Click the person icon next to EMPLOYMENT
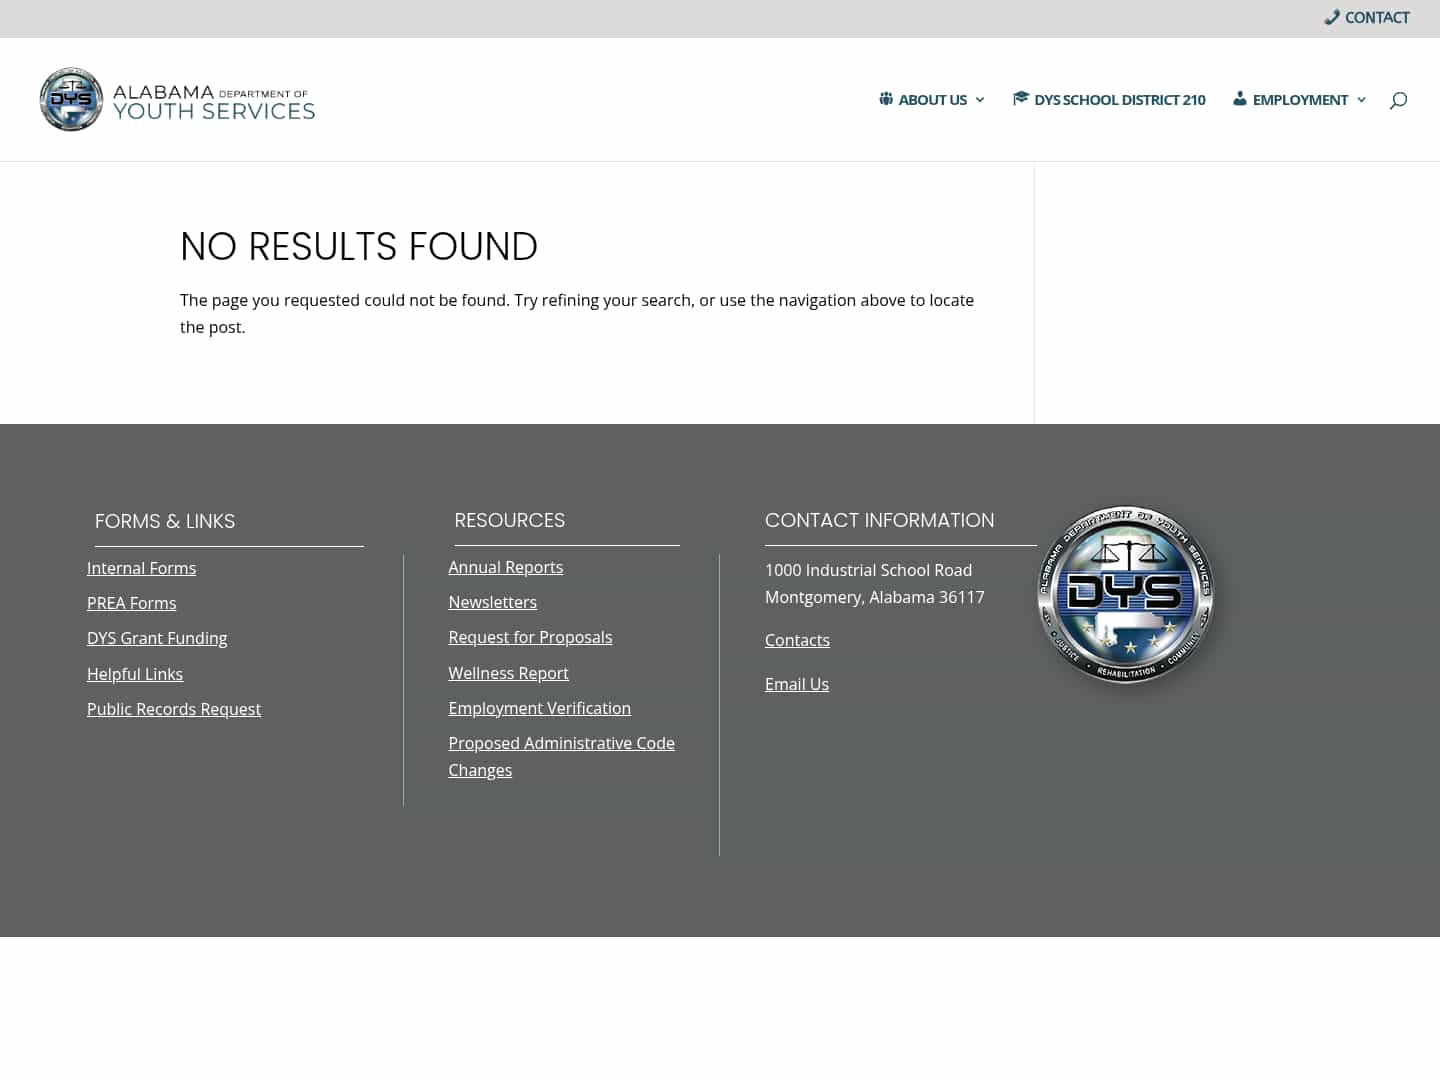This screenshot has height=1080, width=1440. [1238, 99]
